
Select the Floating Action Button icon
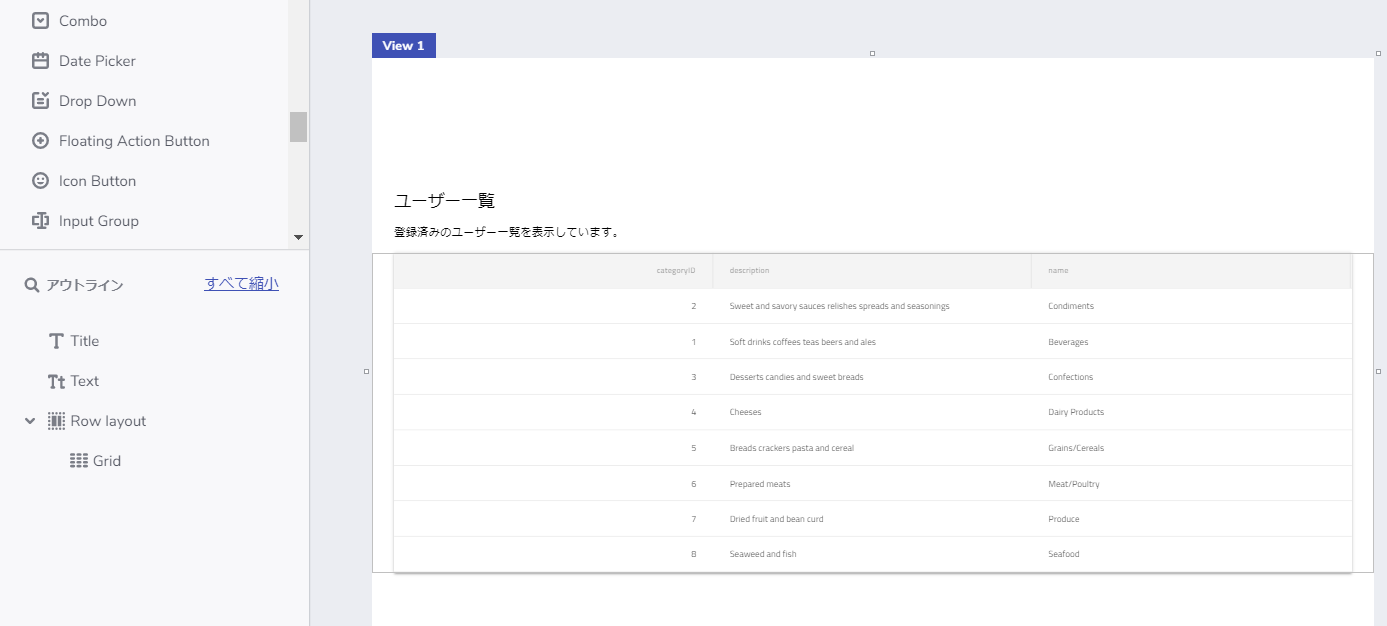(41, 140)
